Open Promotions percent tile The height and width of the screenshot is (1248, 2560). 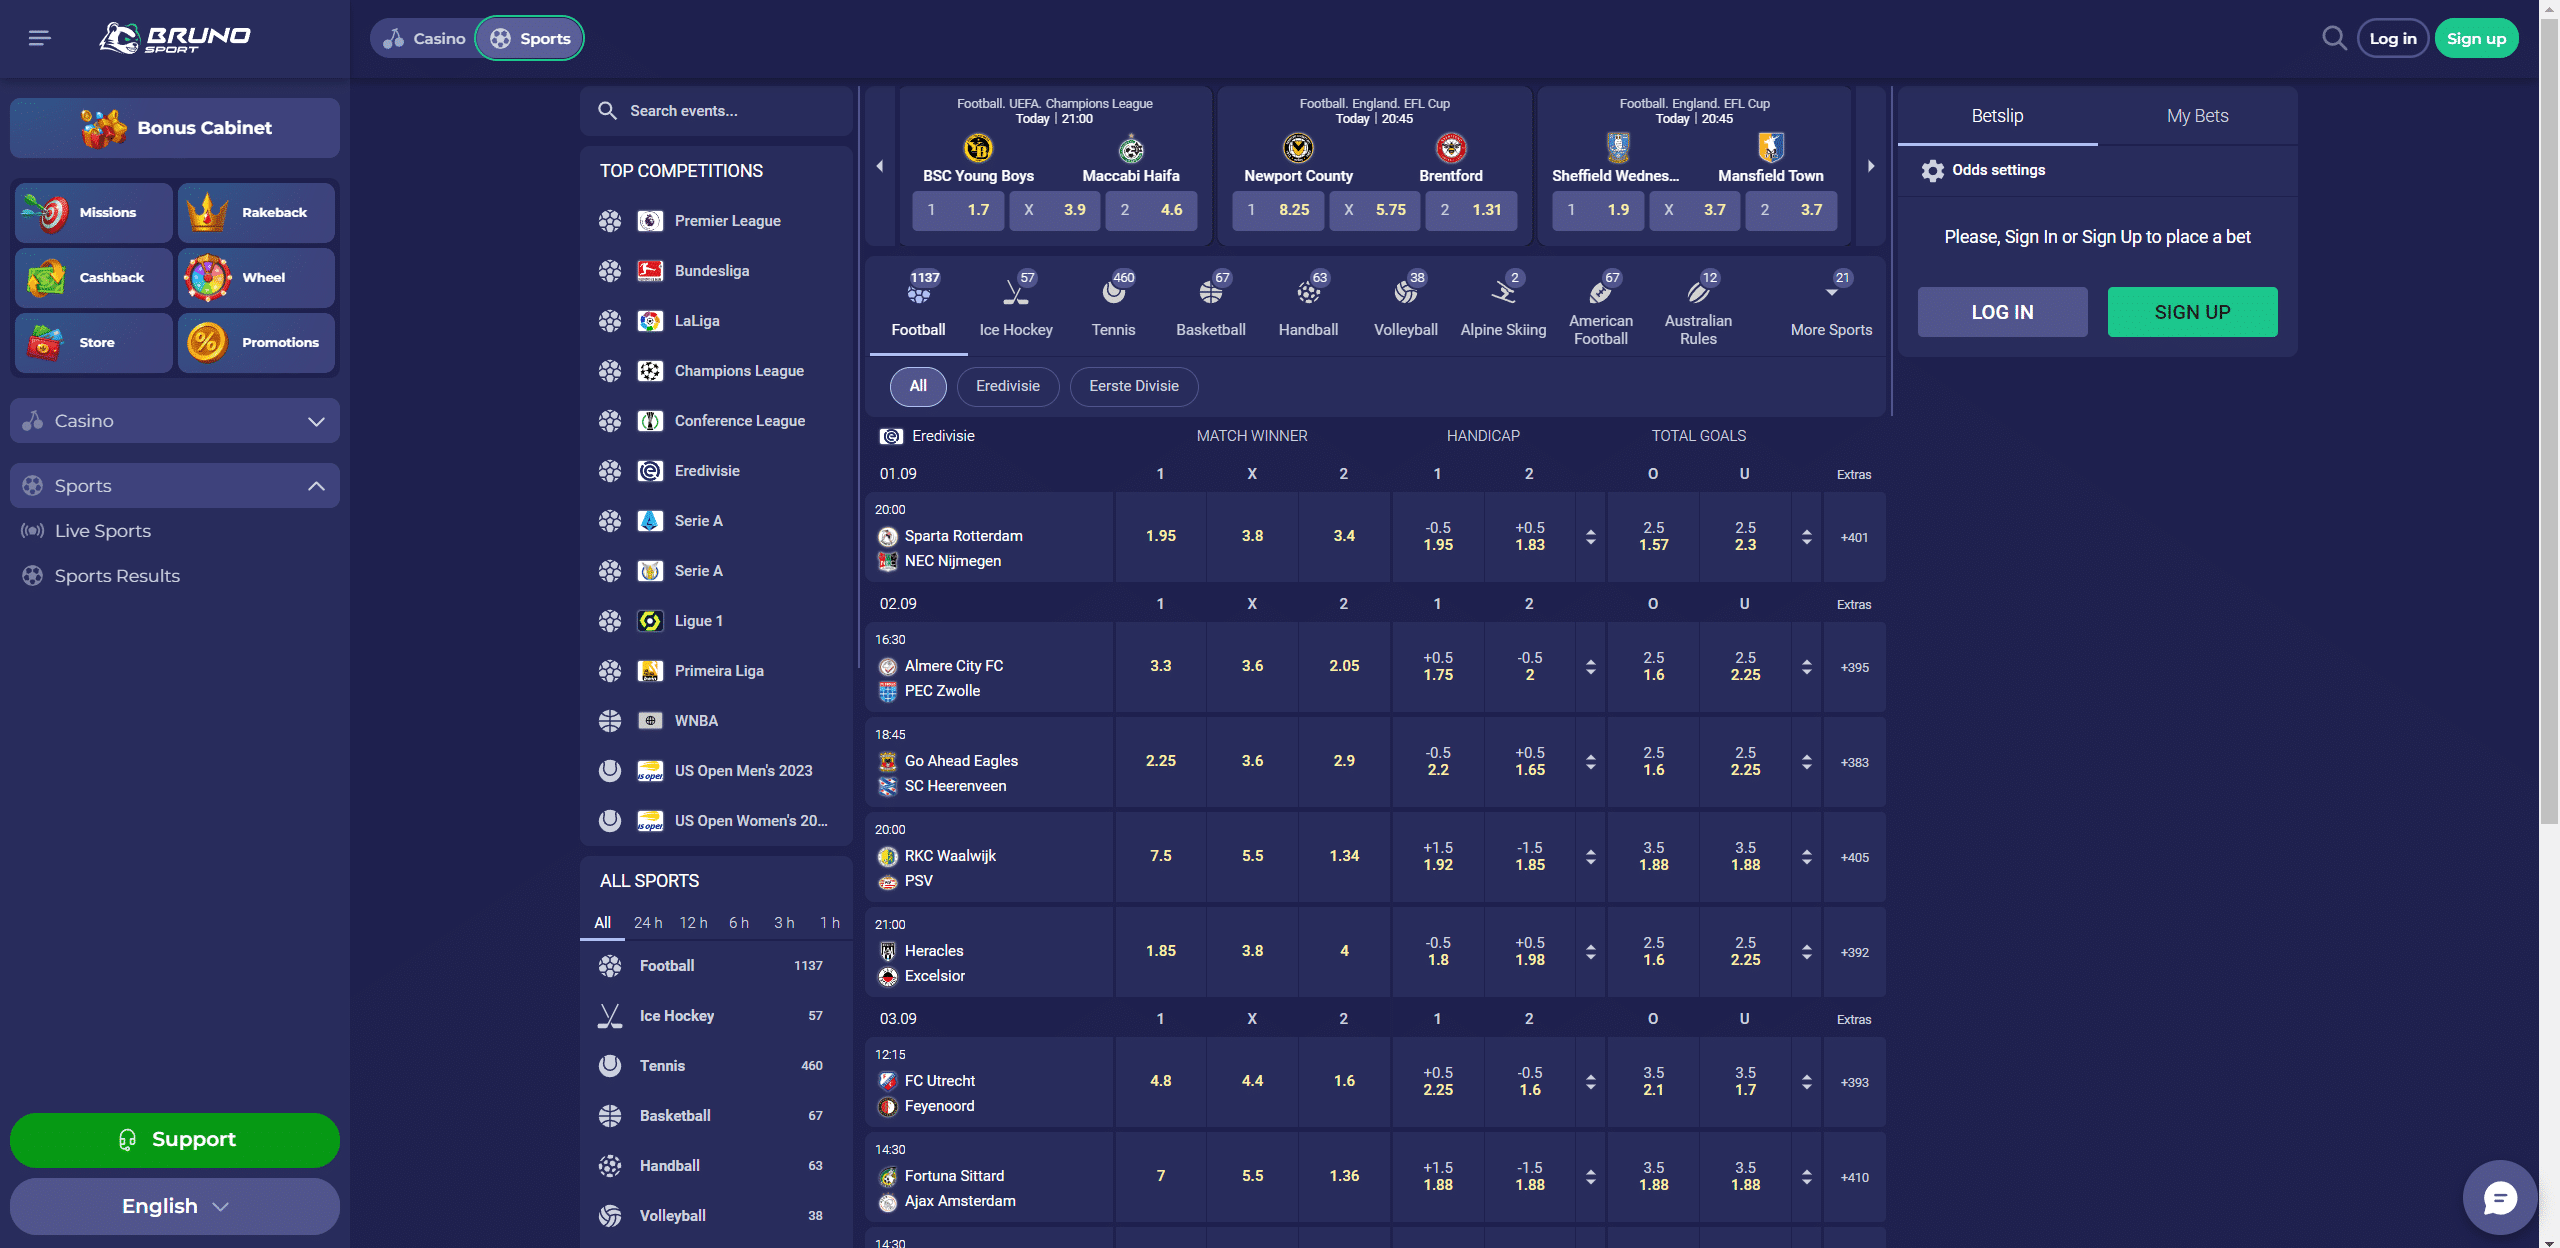(256, 342)
